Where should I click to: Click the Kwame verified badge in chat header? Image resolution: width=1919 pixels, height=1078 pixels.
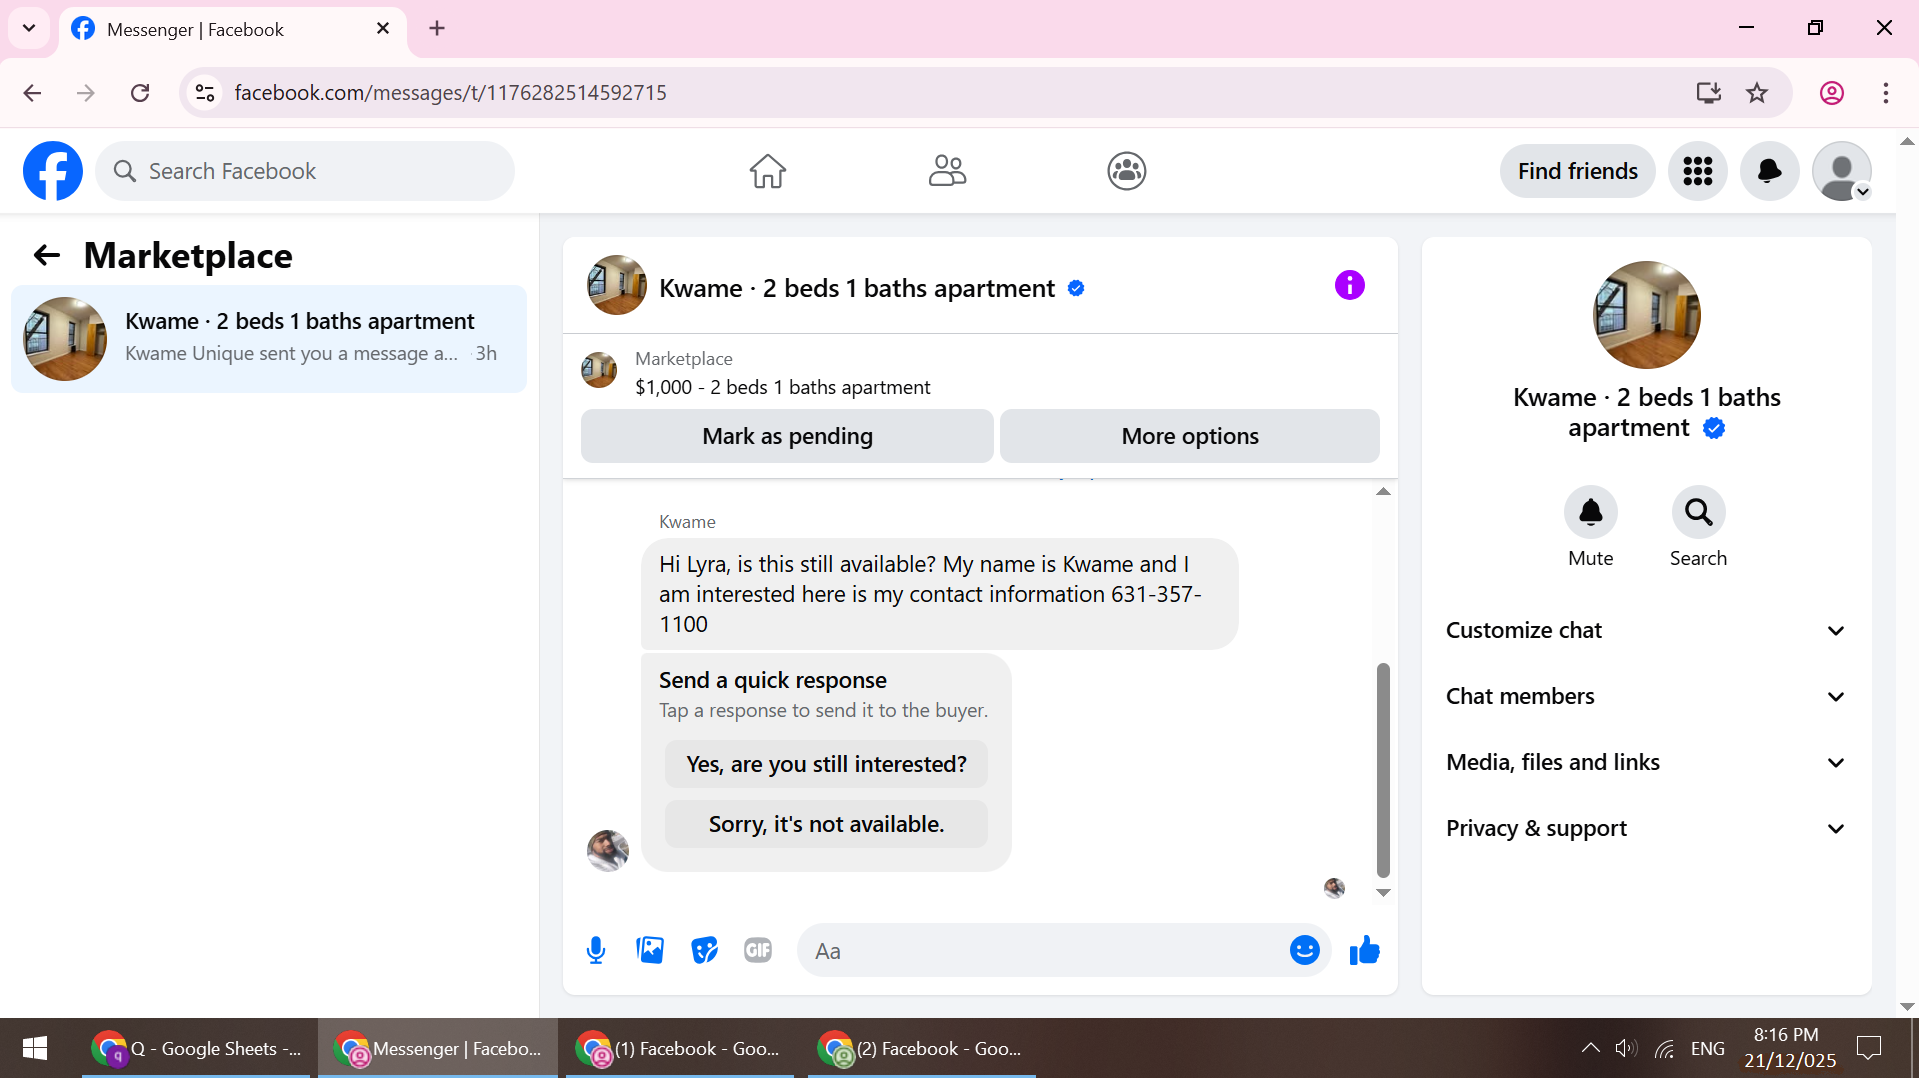tap(1076, 288)
